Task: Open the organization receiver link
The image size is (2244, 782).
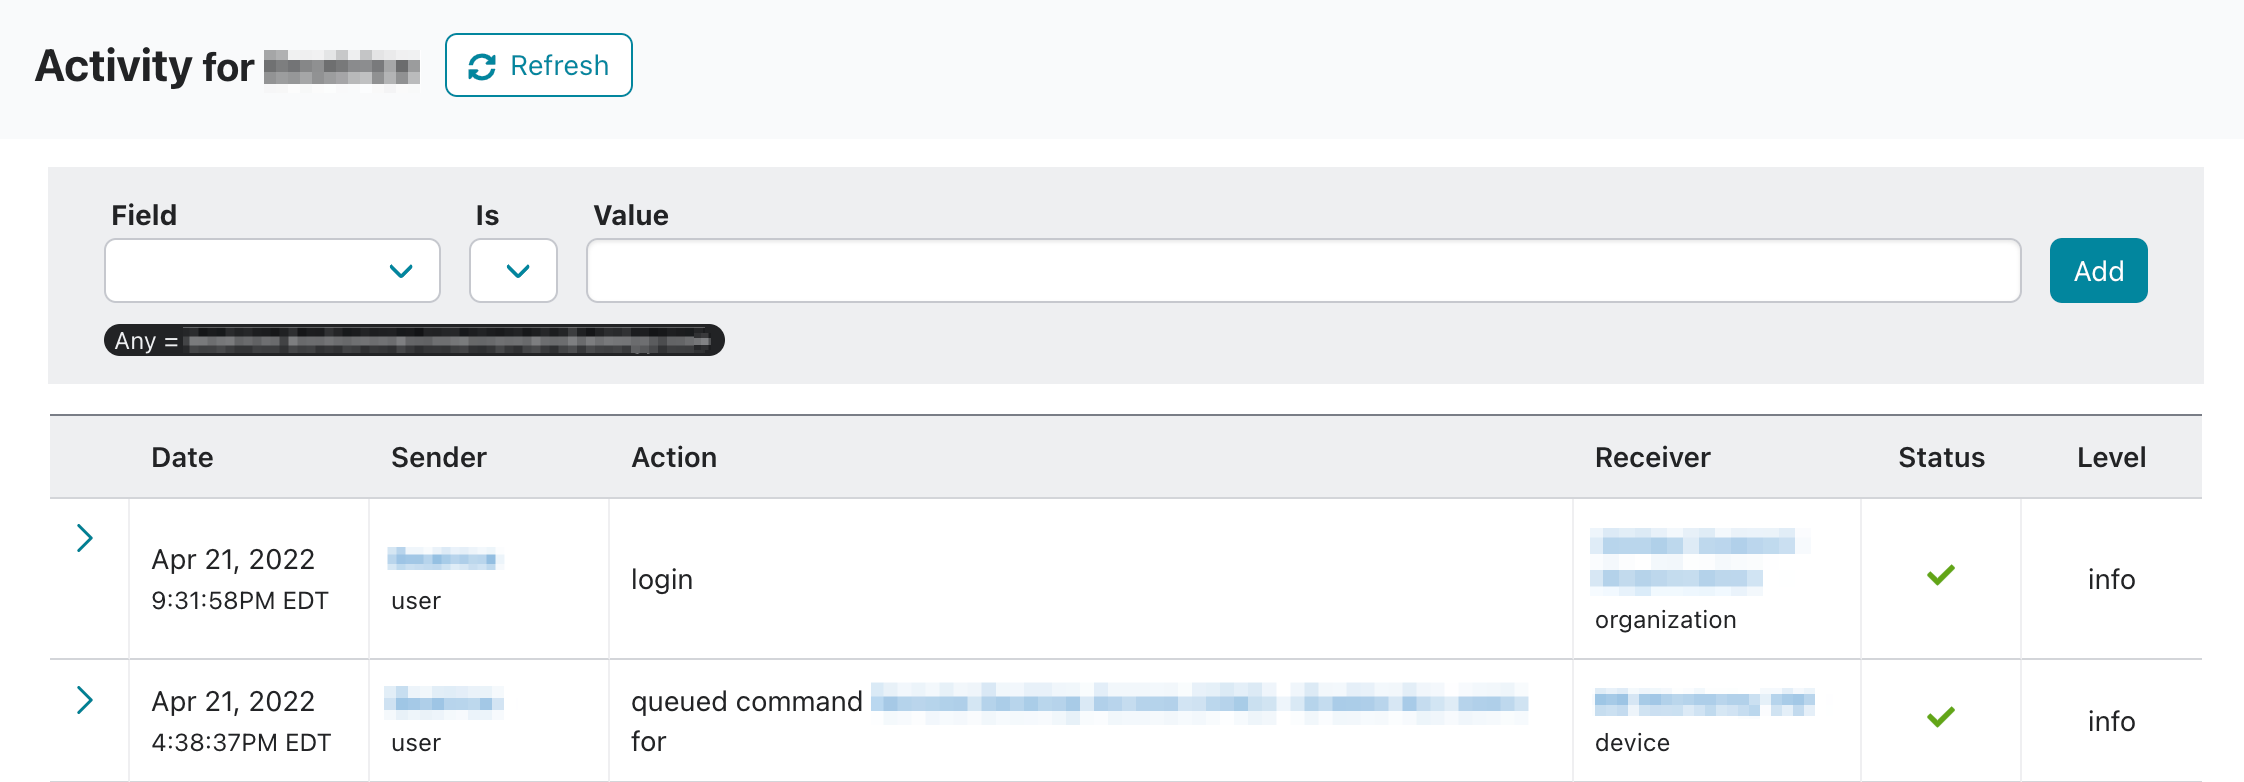Action: pyautogui.click(x=1698, y=560)
